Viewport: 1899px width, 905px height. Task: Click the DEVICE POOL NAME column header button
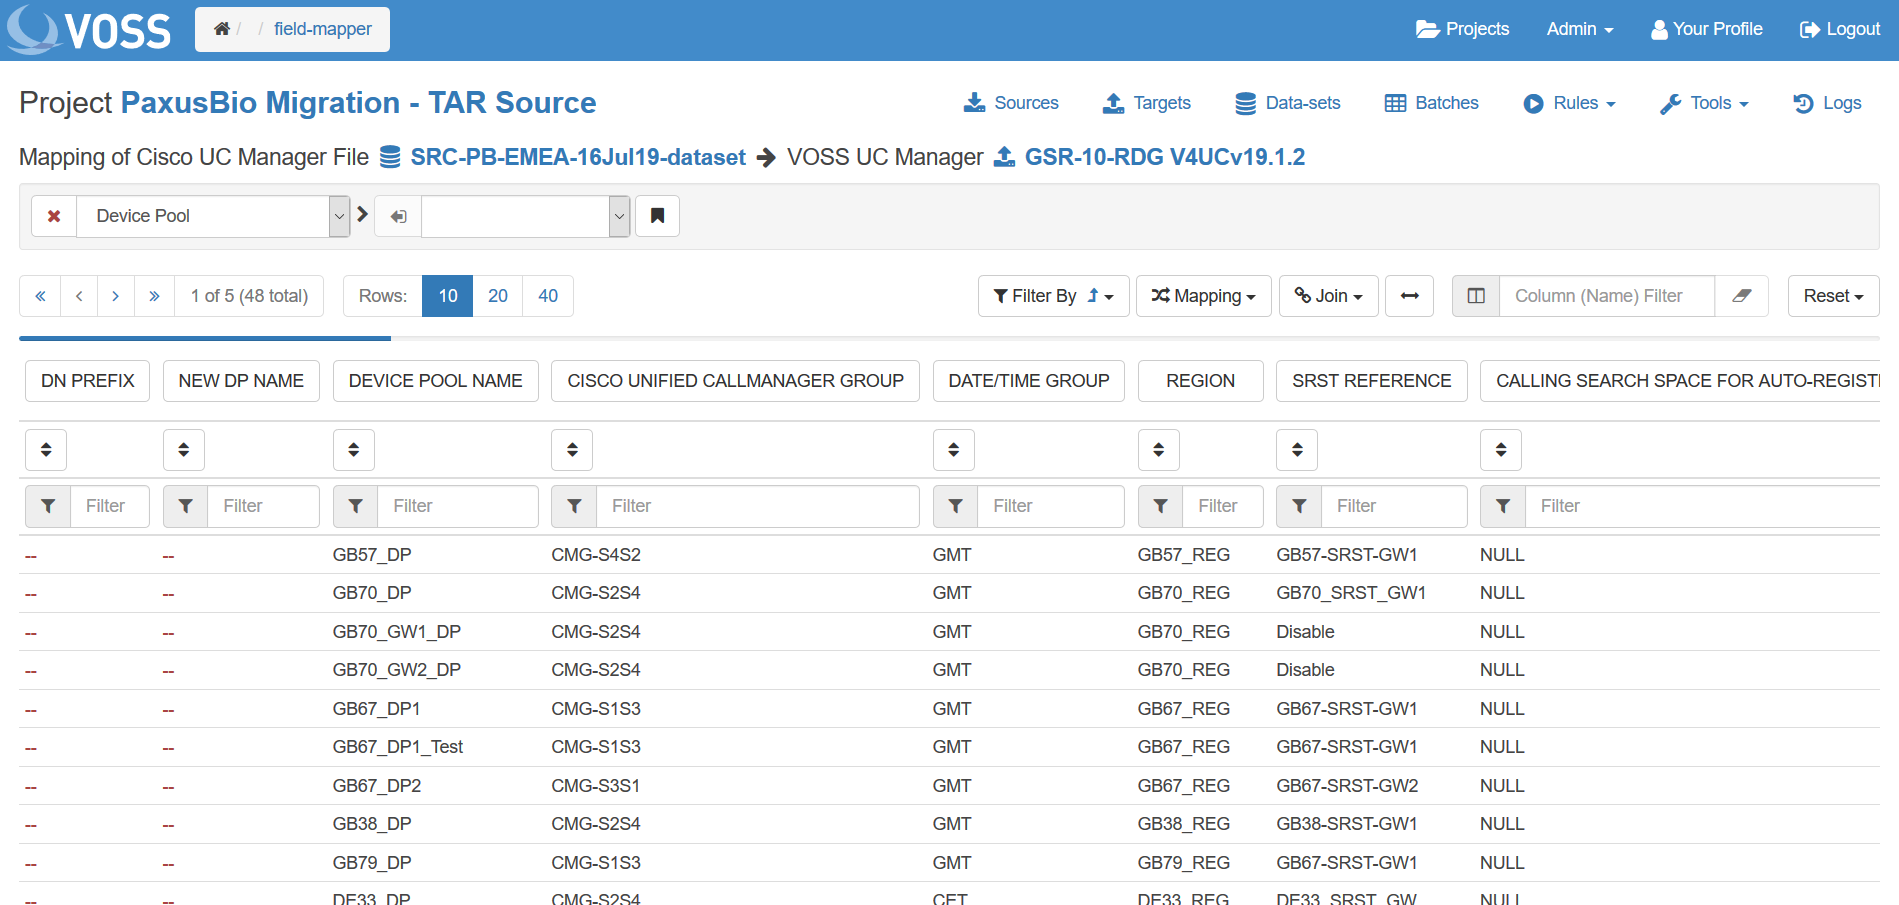click(x=435, y=381)
